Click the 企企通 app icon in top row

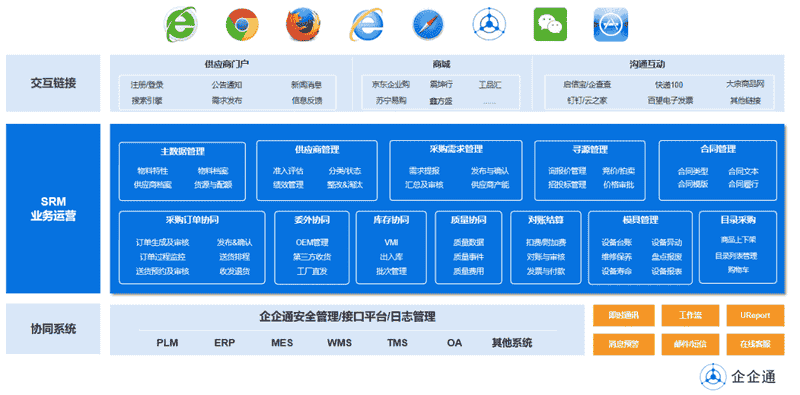point(489,24)
